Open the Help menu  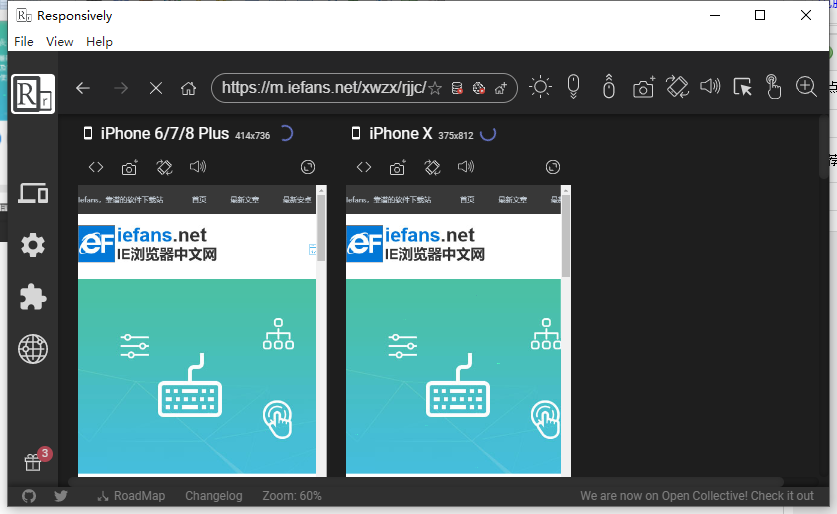[x=99, y=42]
